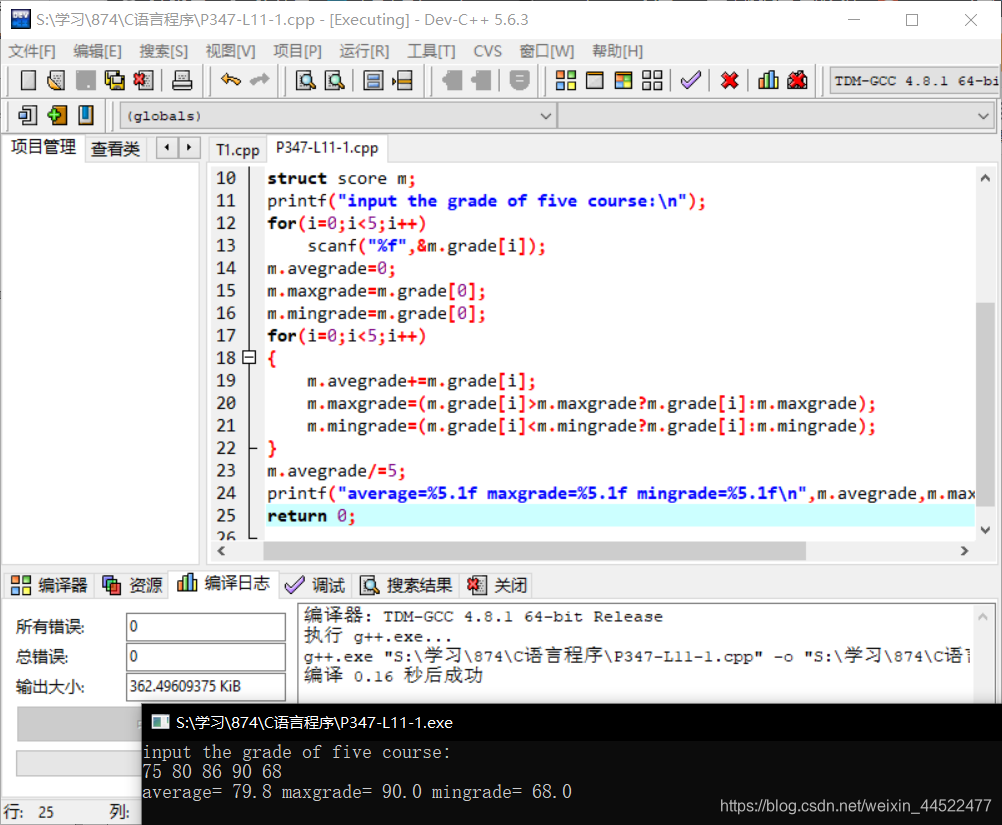This screenshot has height=825, width=1002.
Task: Click the 'return 0;' code line
Action: coord(311,516)
